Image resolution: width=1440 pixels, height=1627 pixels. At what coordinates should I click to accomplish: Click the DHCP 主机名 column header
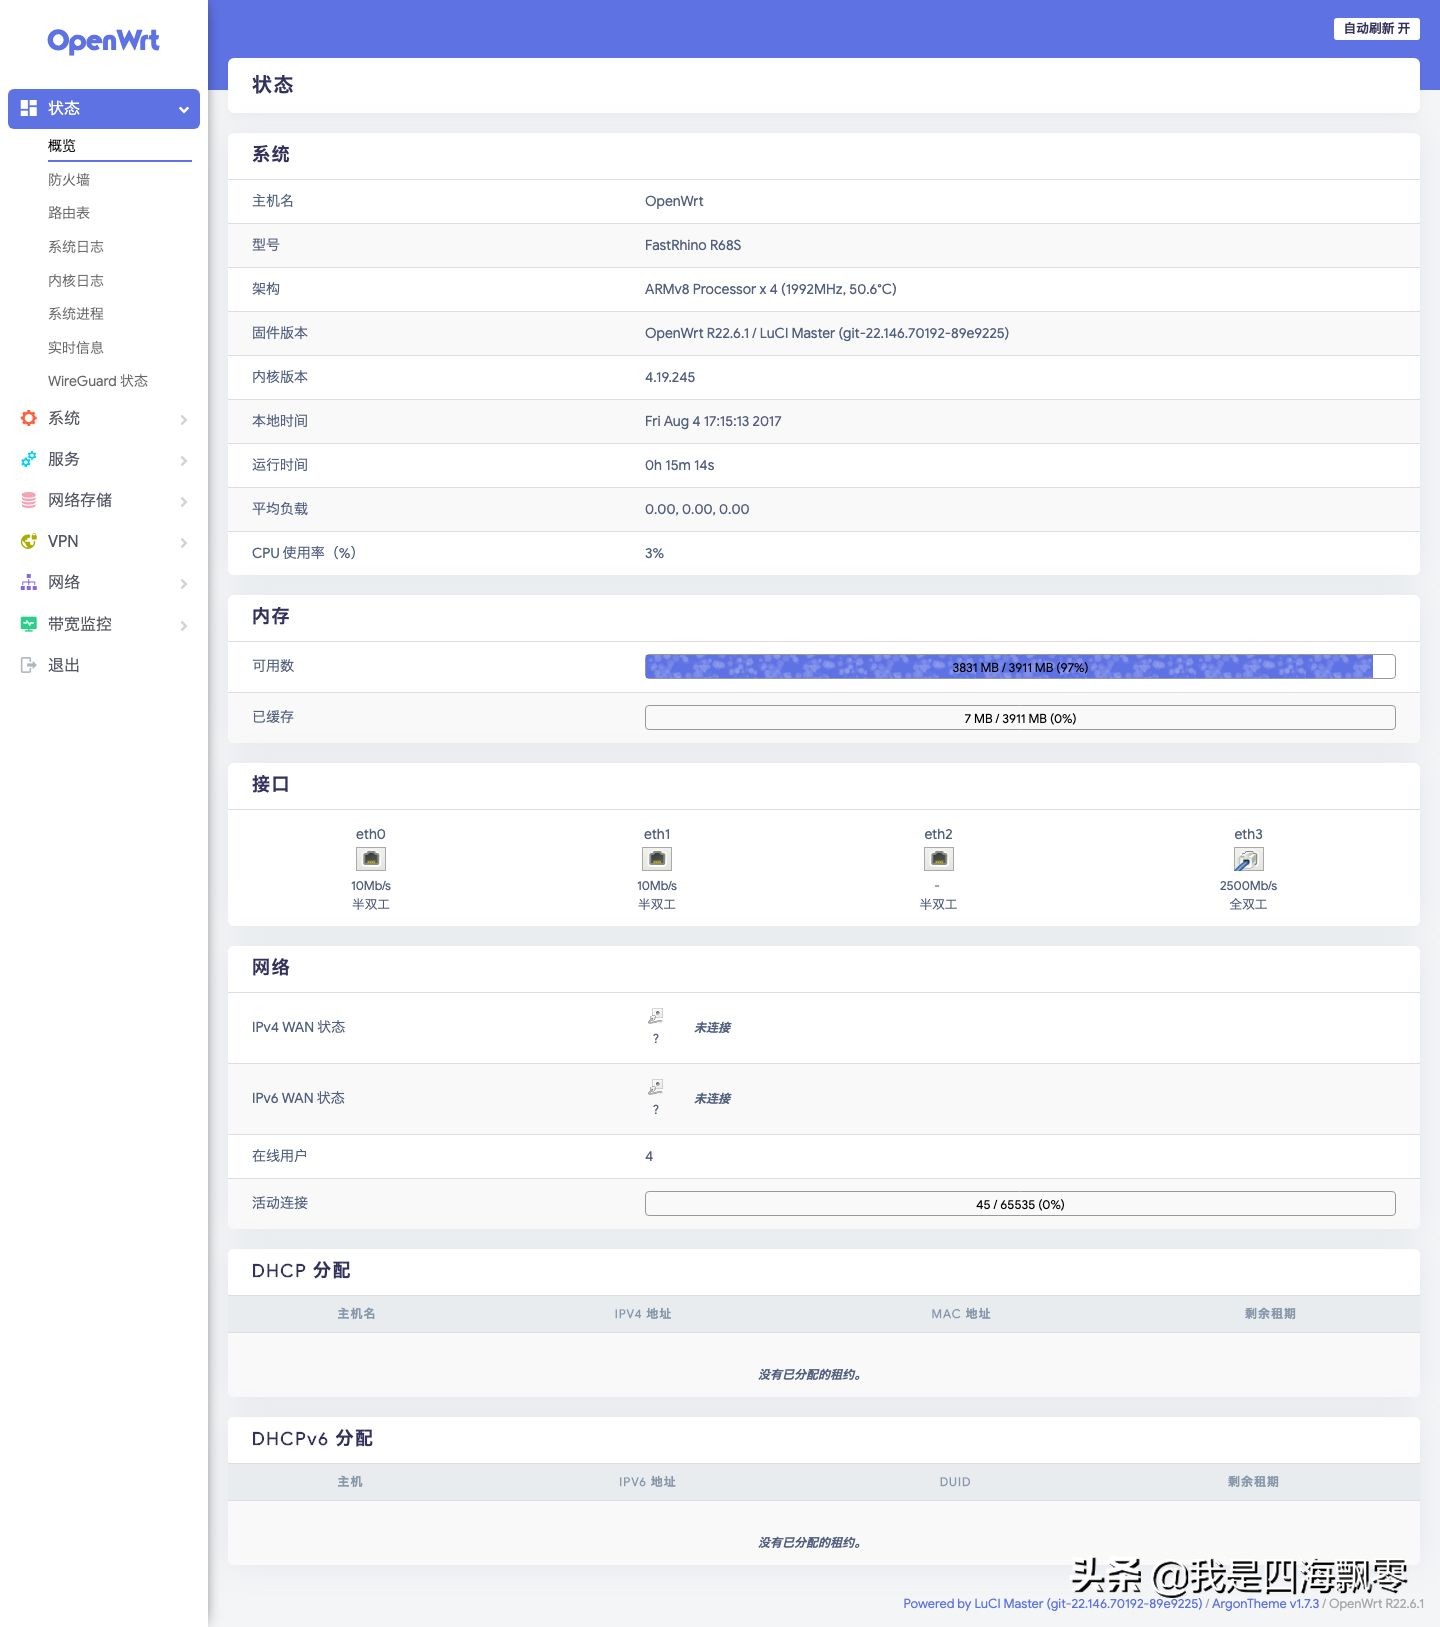[x=357, y=1314]
